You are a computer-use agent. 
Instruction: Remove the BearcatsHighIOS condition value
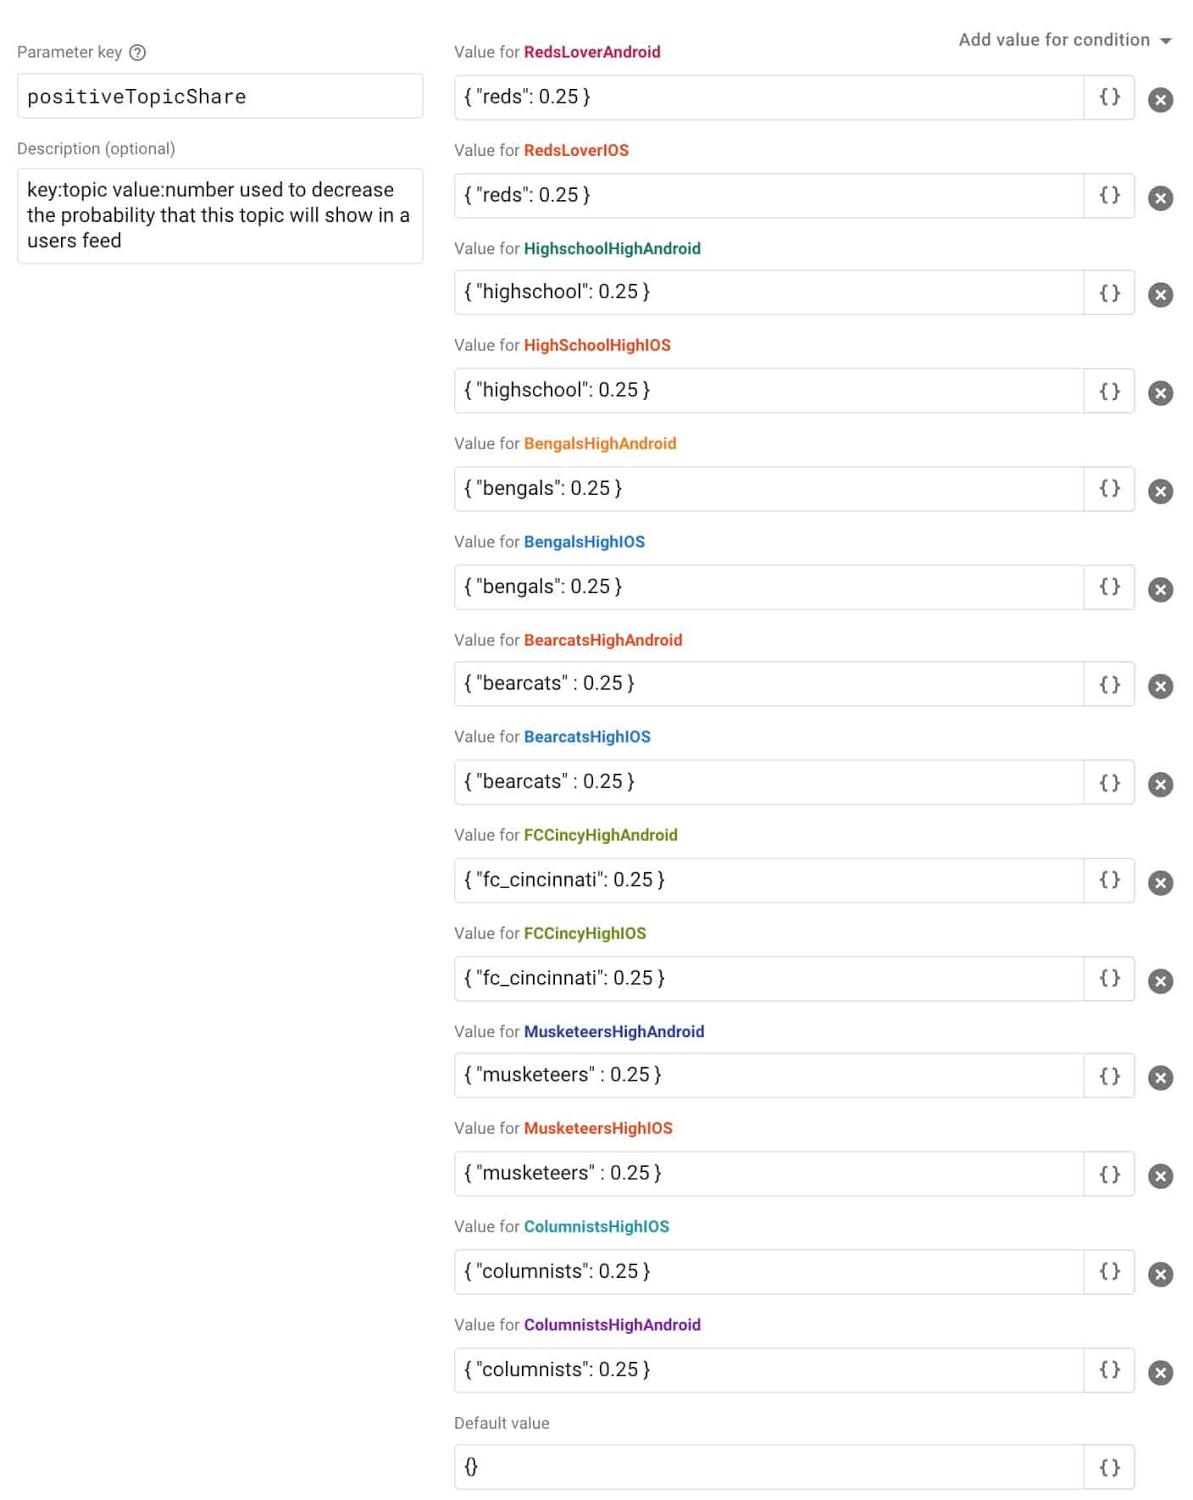click(1161, 783)
